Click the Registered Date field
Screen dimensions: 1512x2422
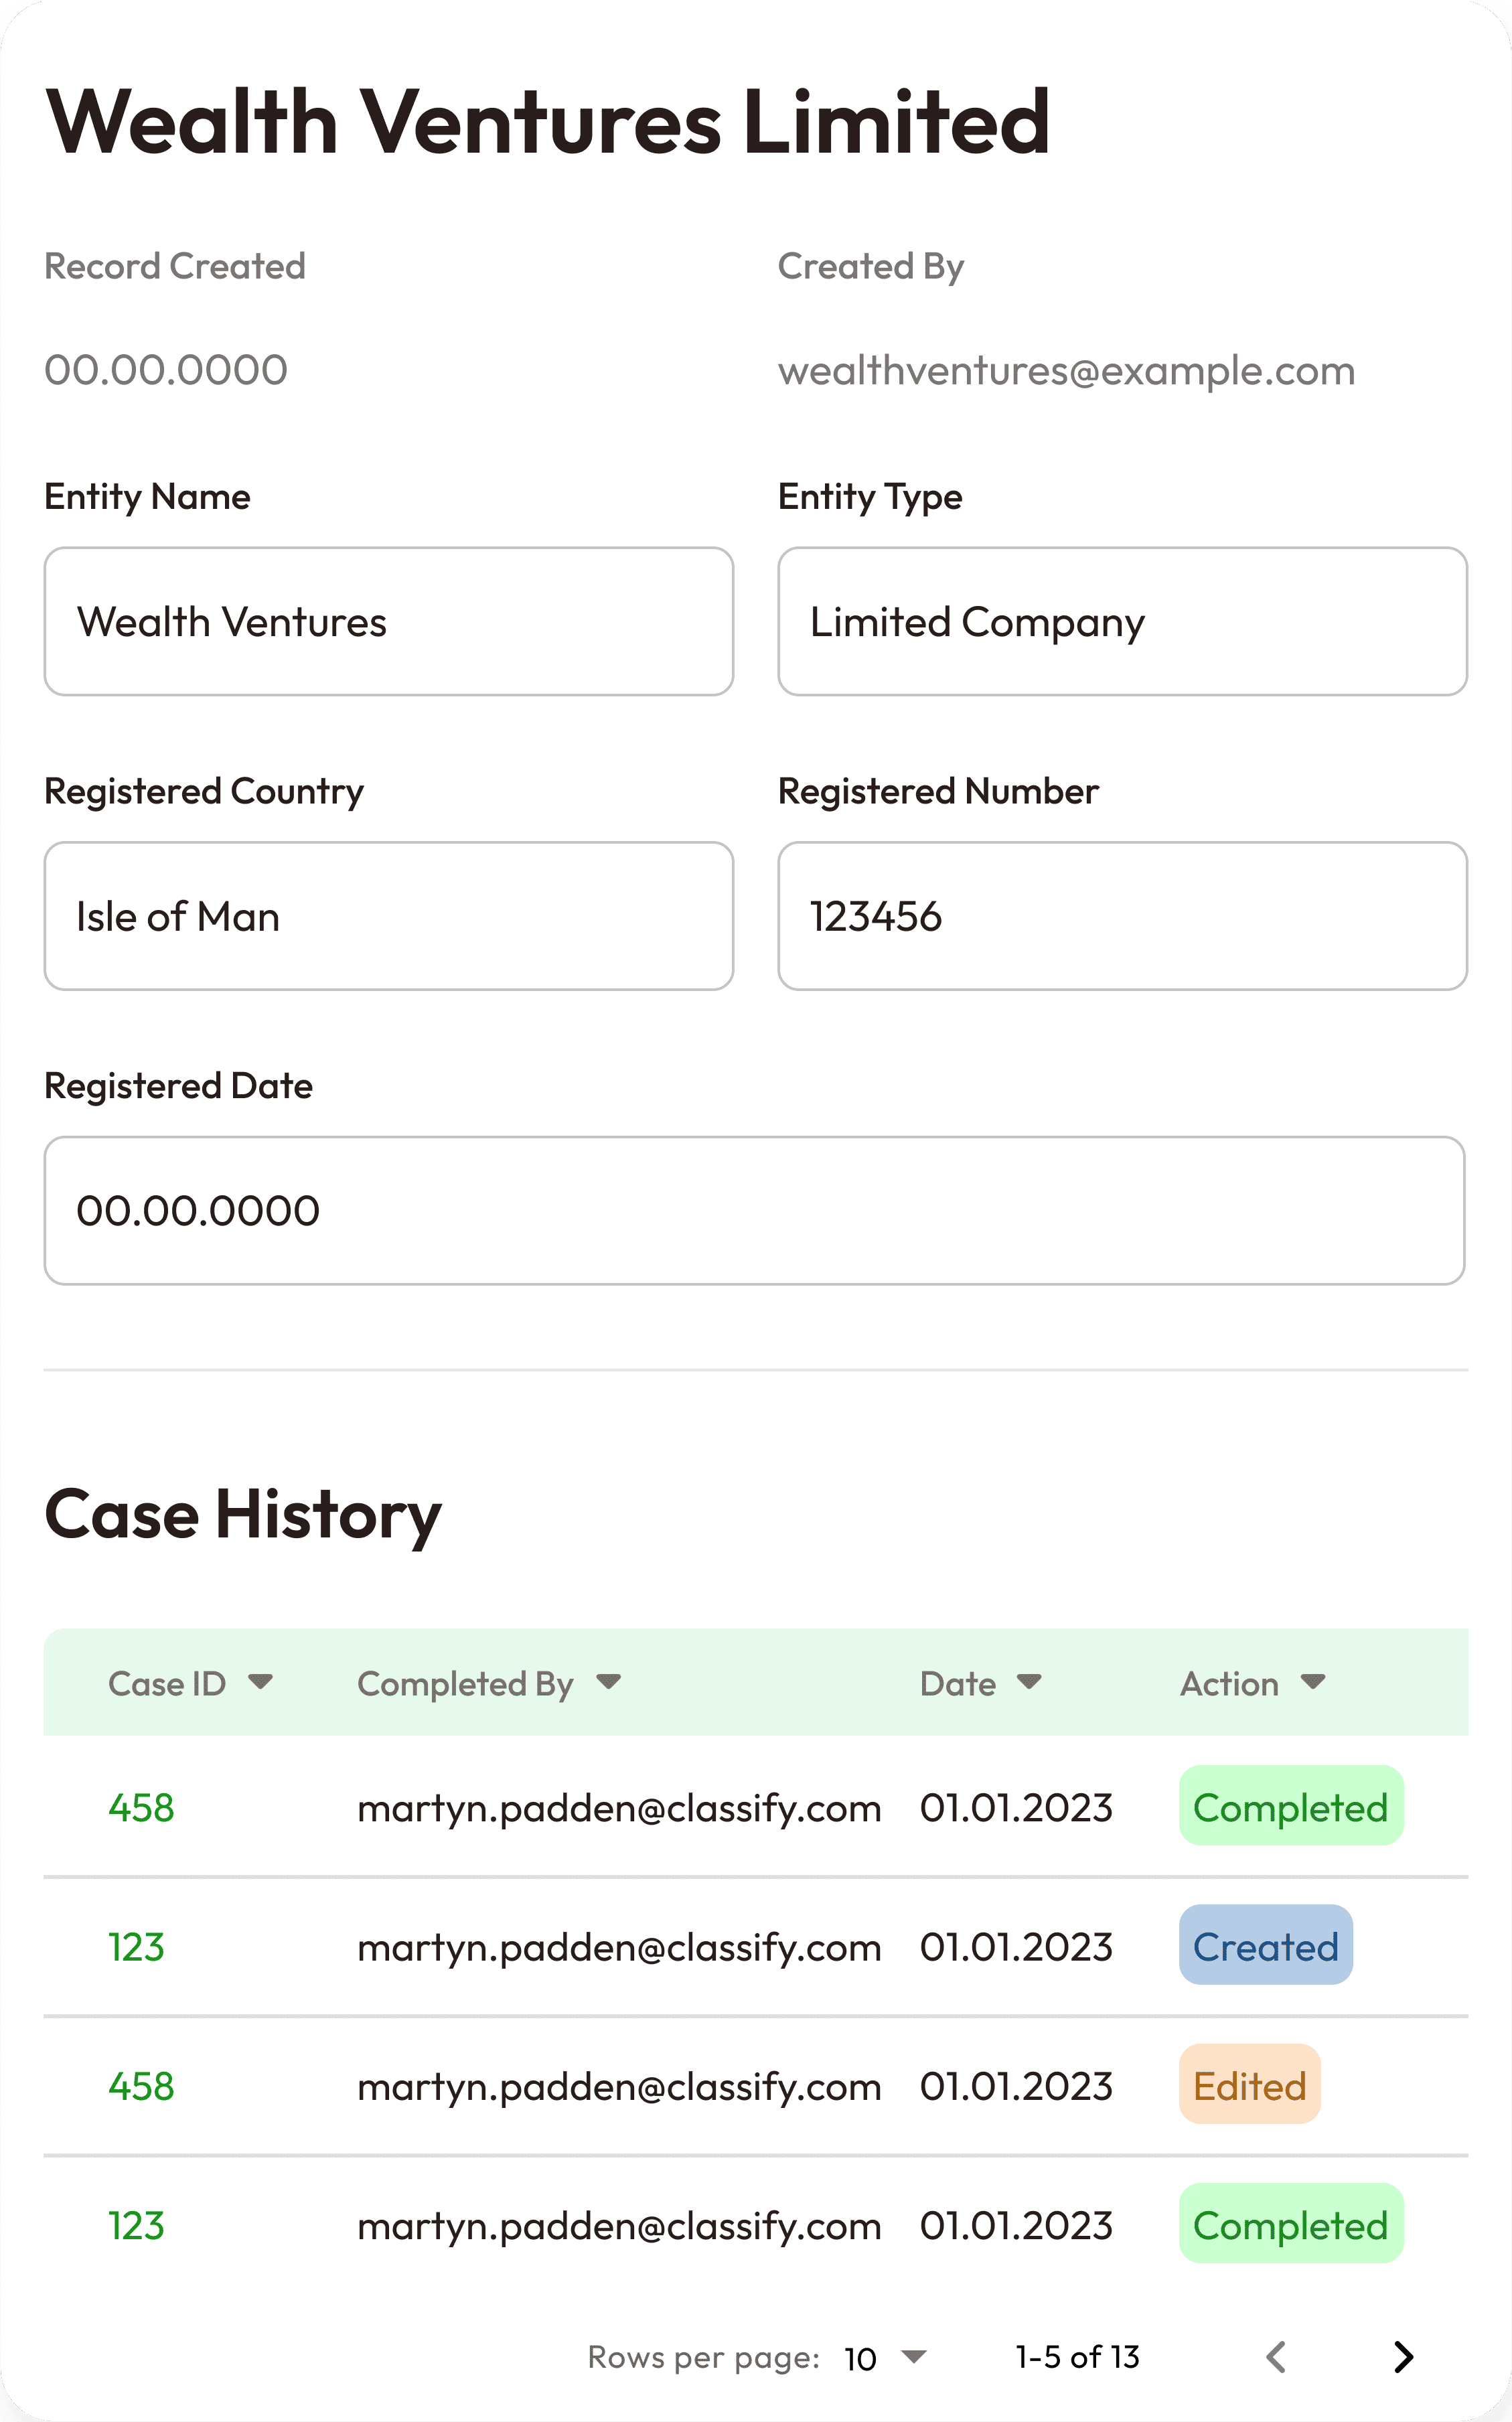tap(755, 1210)
